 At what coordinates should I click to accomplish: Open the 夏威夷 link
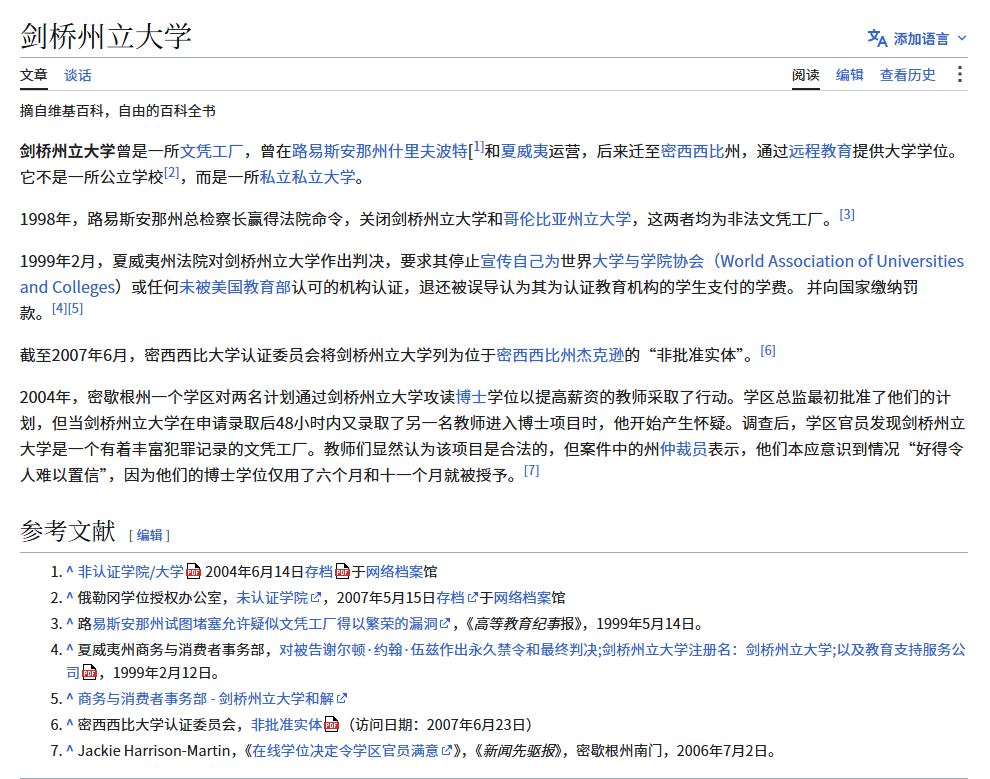(524, 152)
